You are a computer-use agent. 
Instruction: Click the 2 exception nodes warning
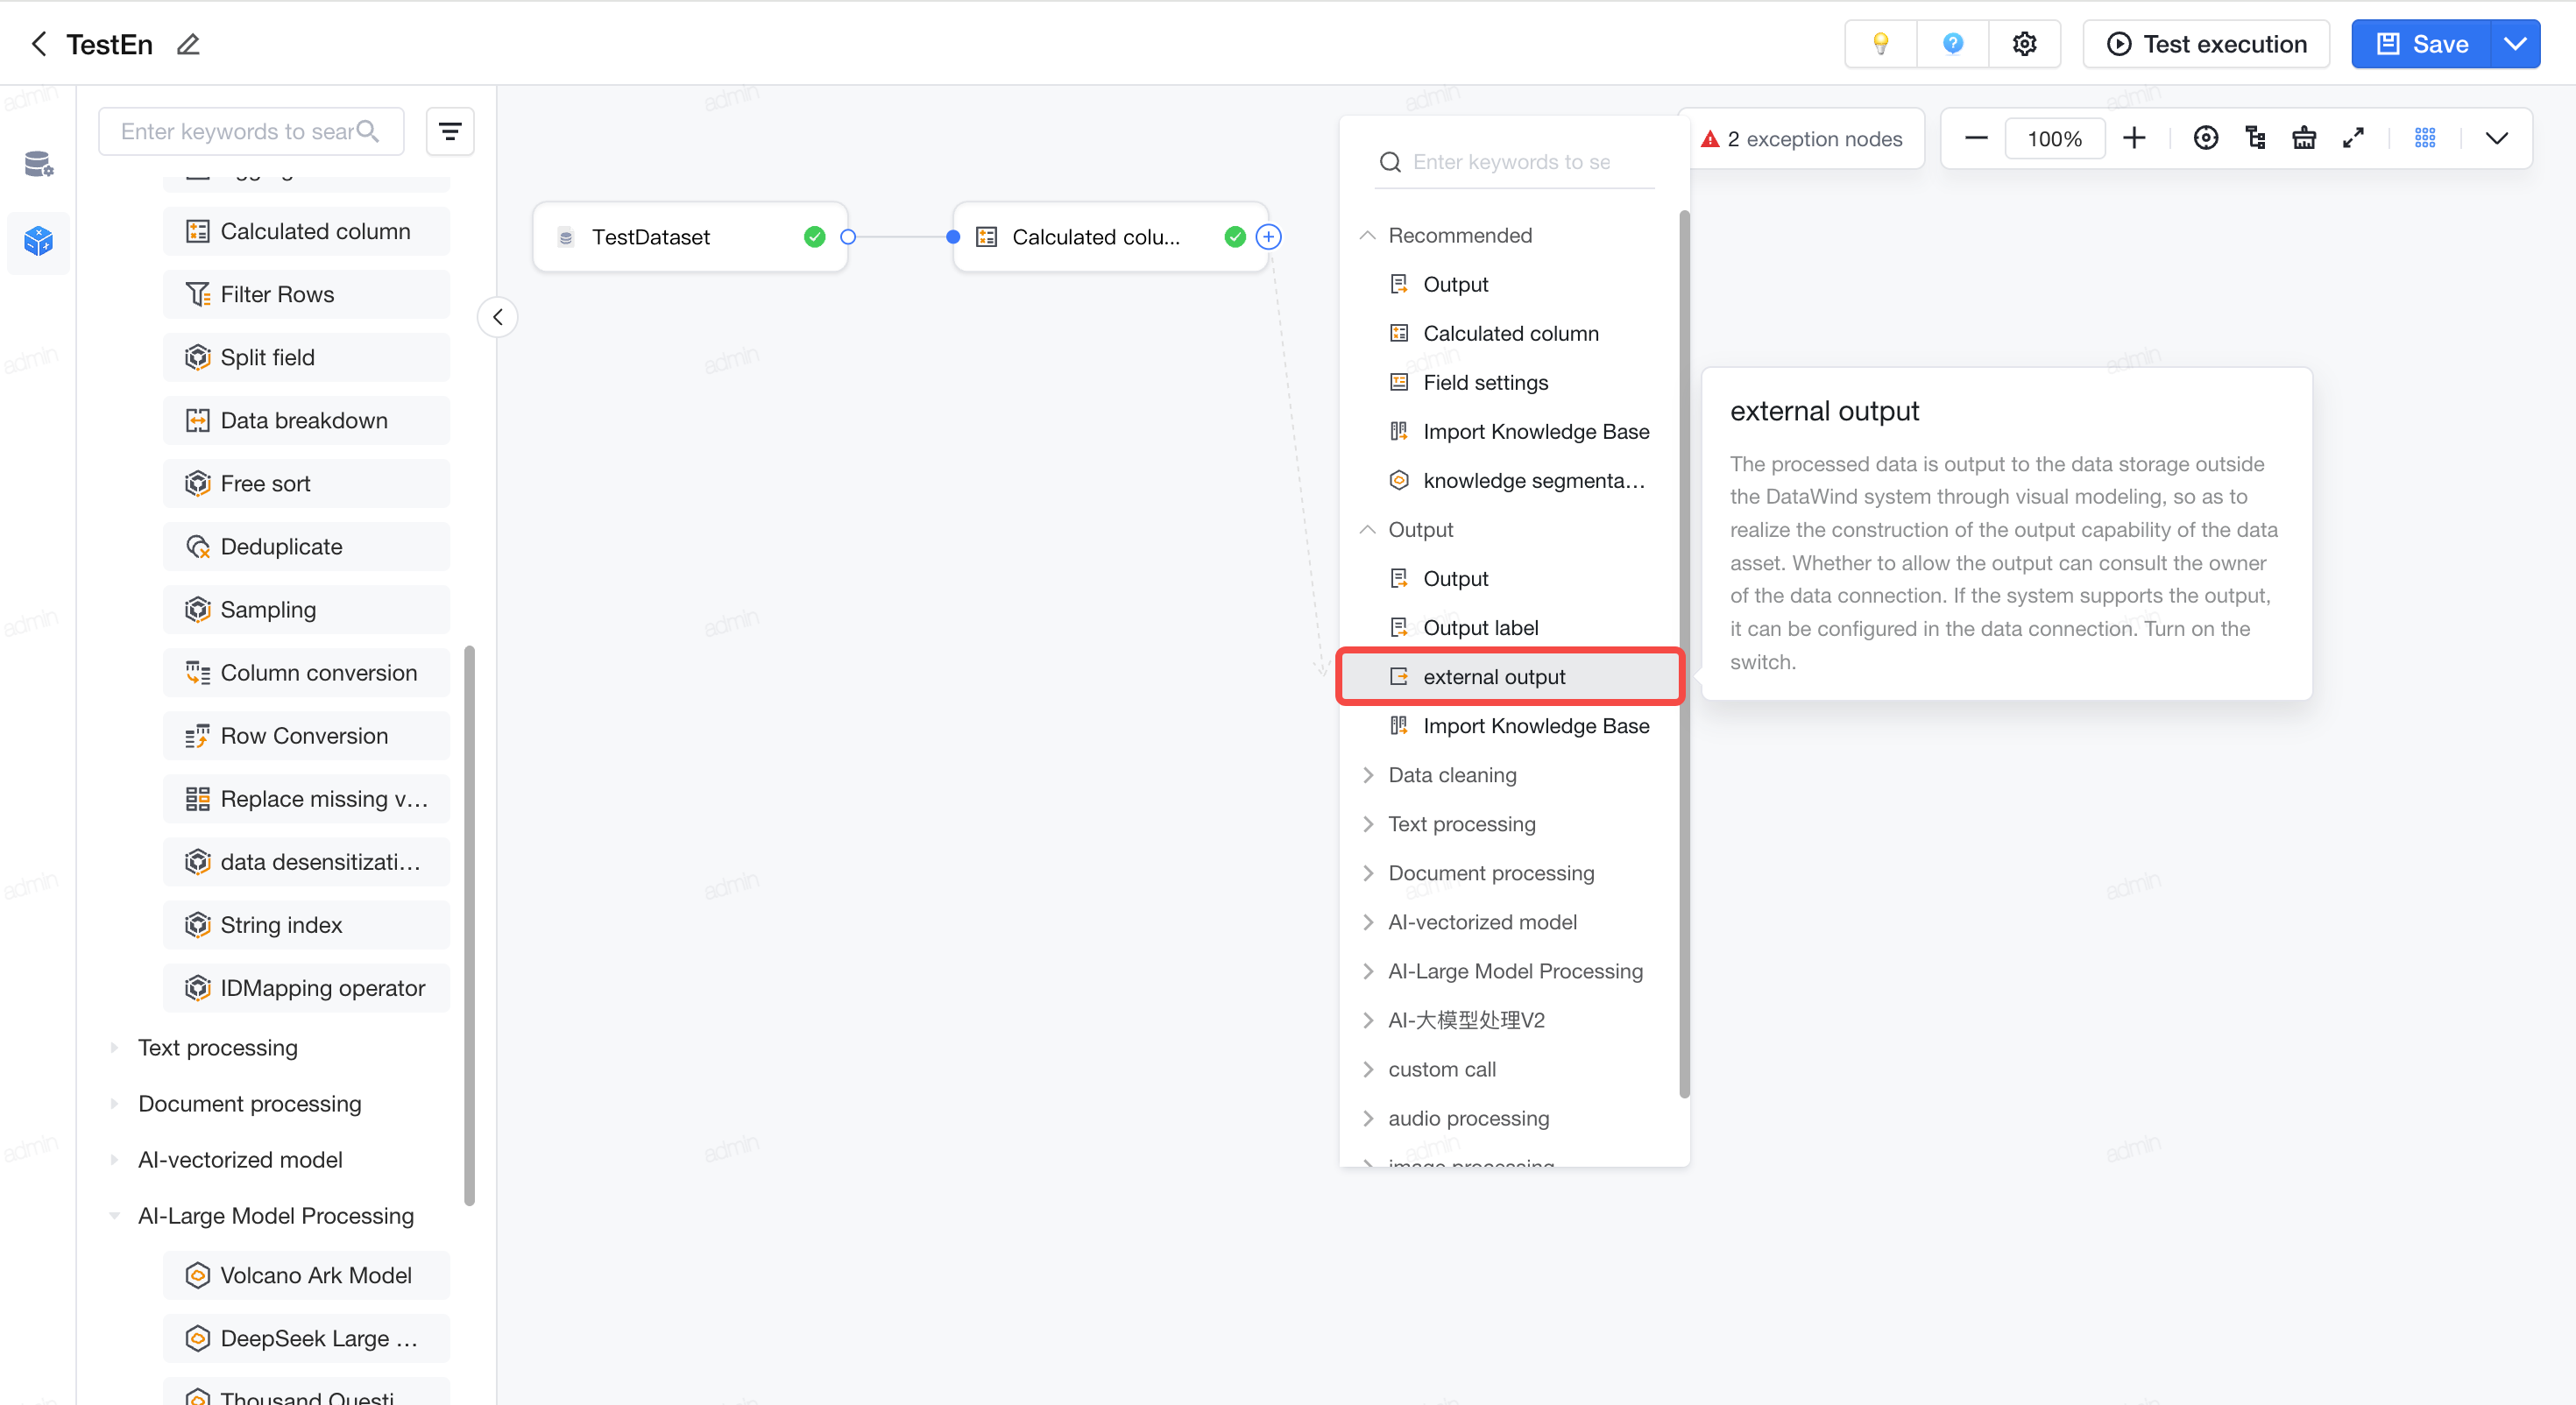coord(1802,139)
